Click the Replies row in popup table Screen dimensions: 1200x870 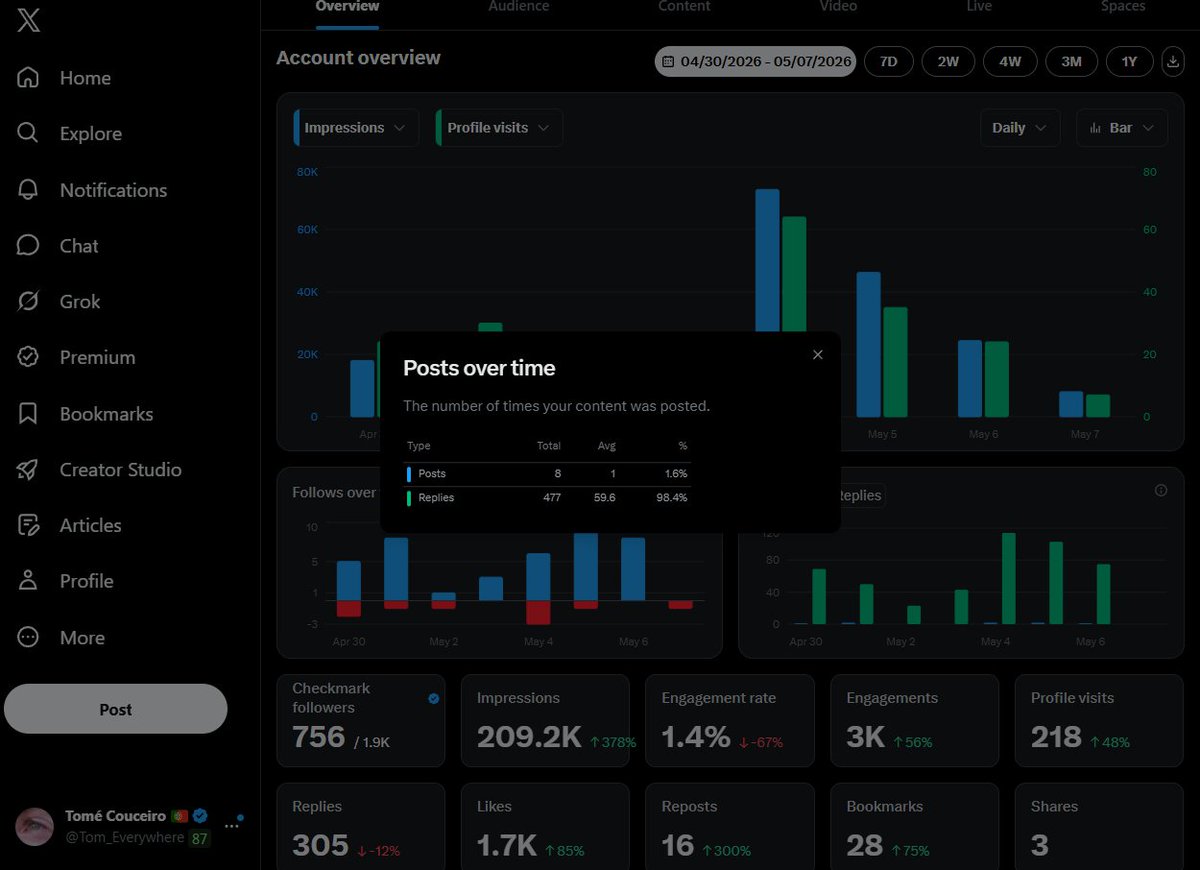point(547,498)
